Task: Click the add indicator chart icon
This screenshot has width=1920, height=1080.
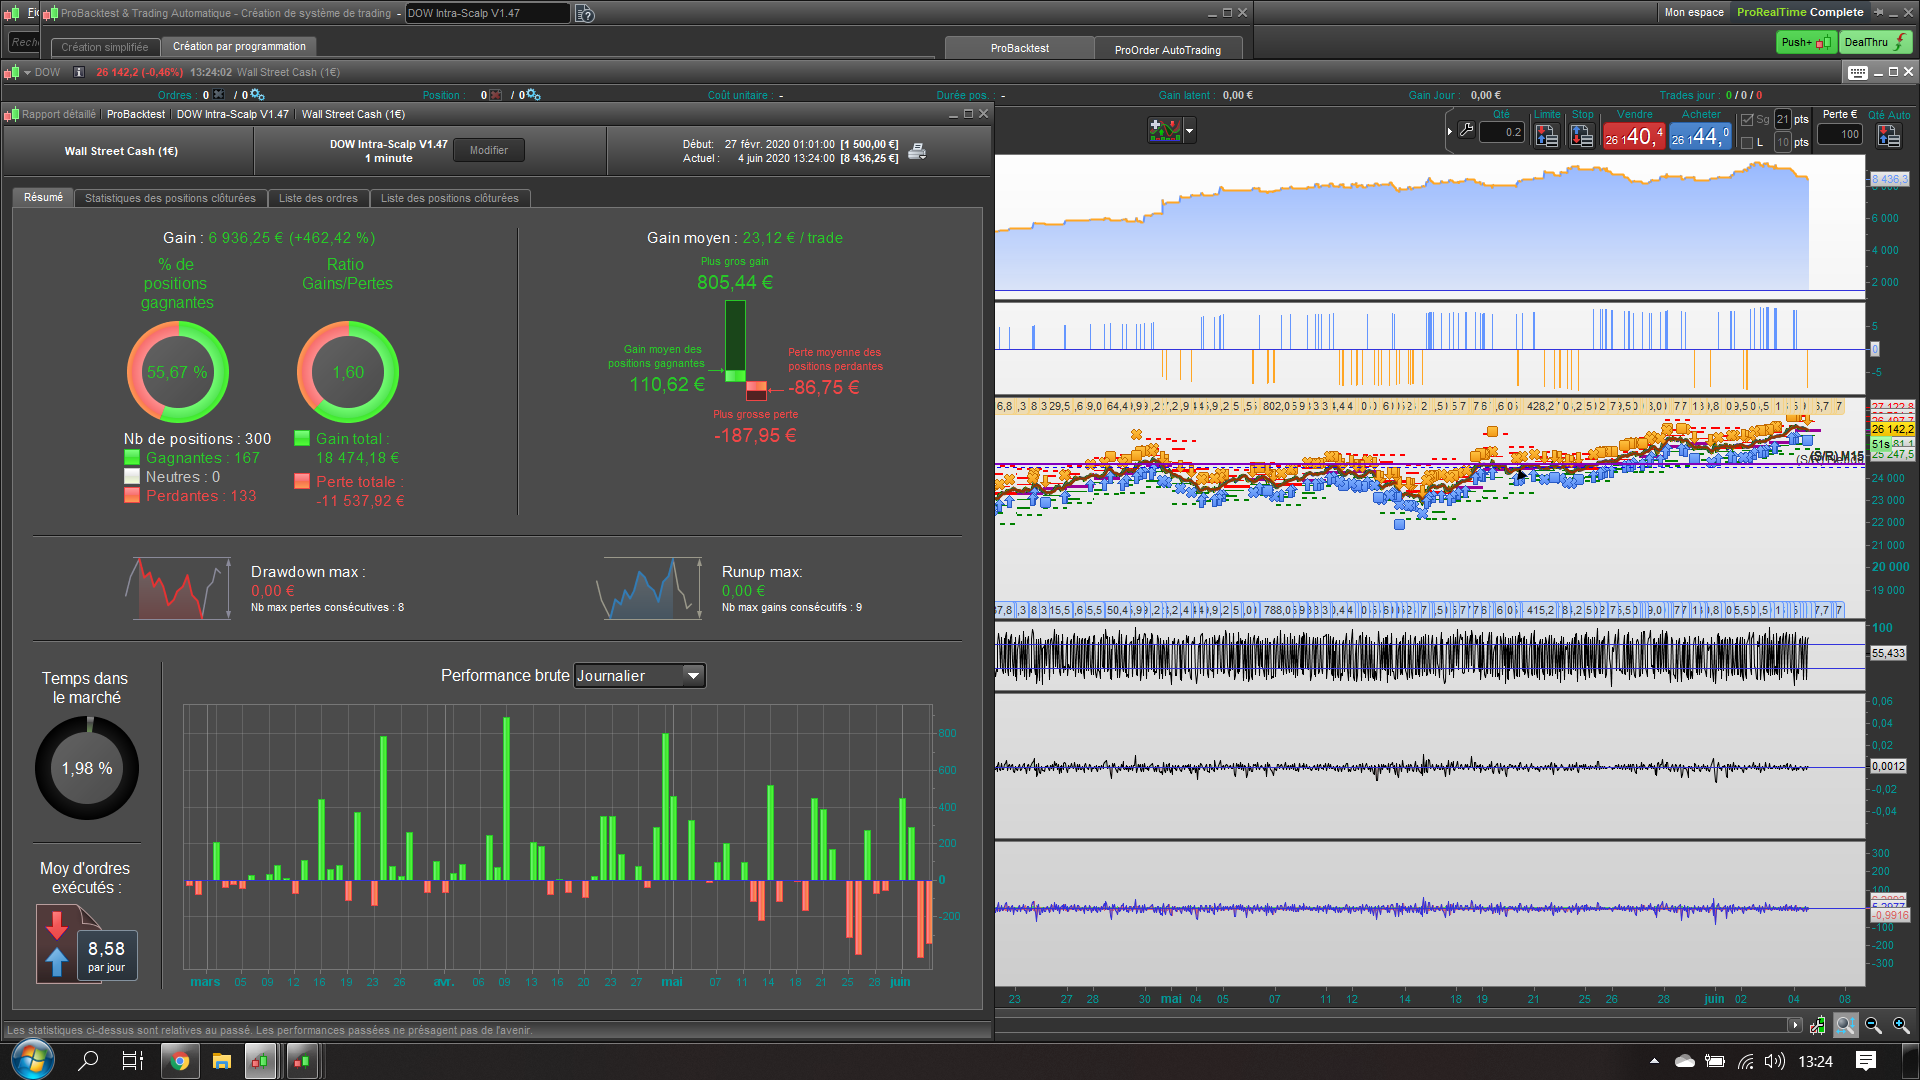Action: pos(1164,130)
